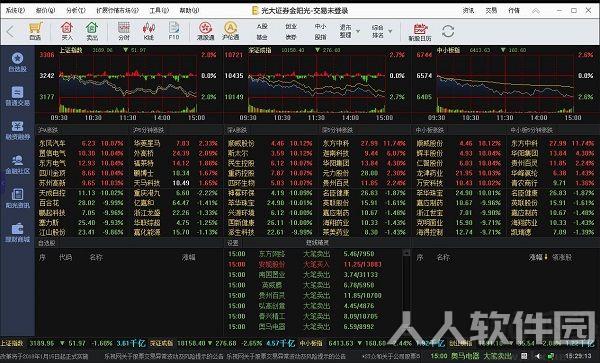Select the 四环生物 row at 5.03

271,183
